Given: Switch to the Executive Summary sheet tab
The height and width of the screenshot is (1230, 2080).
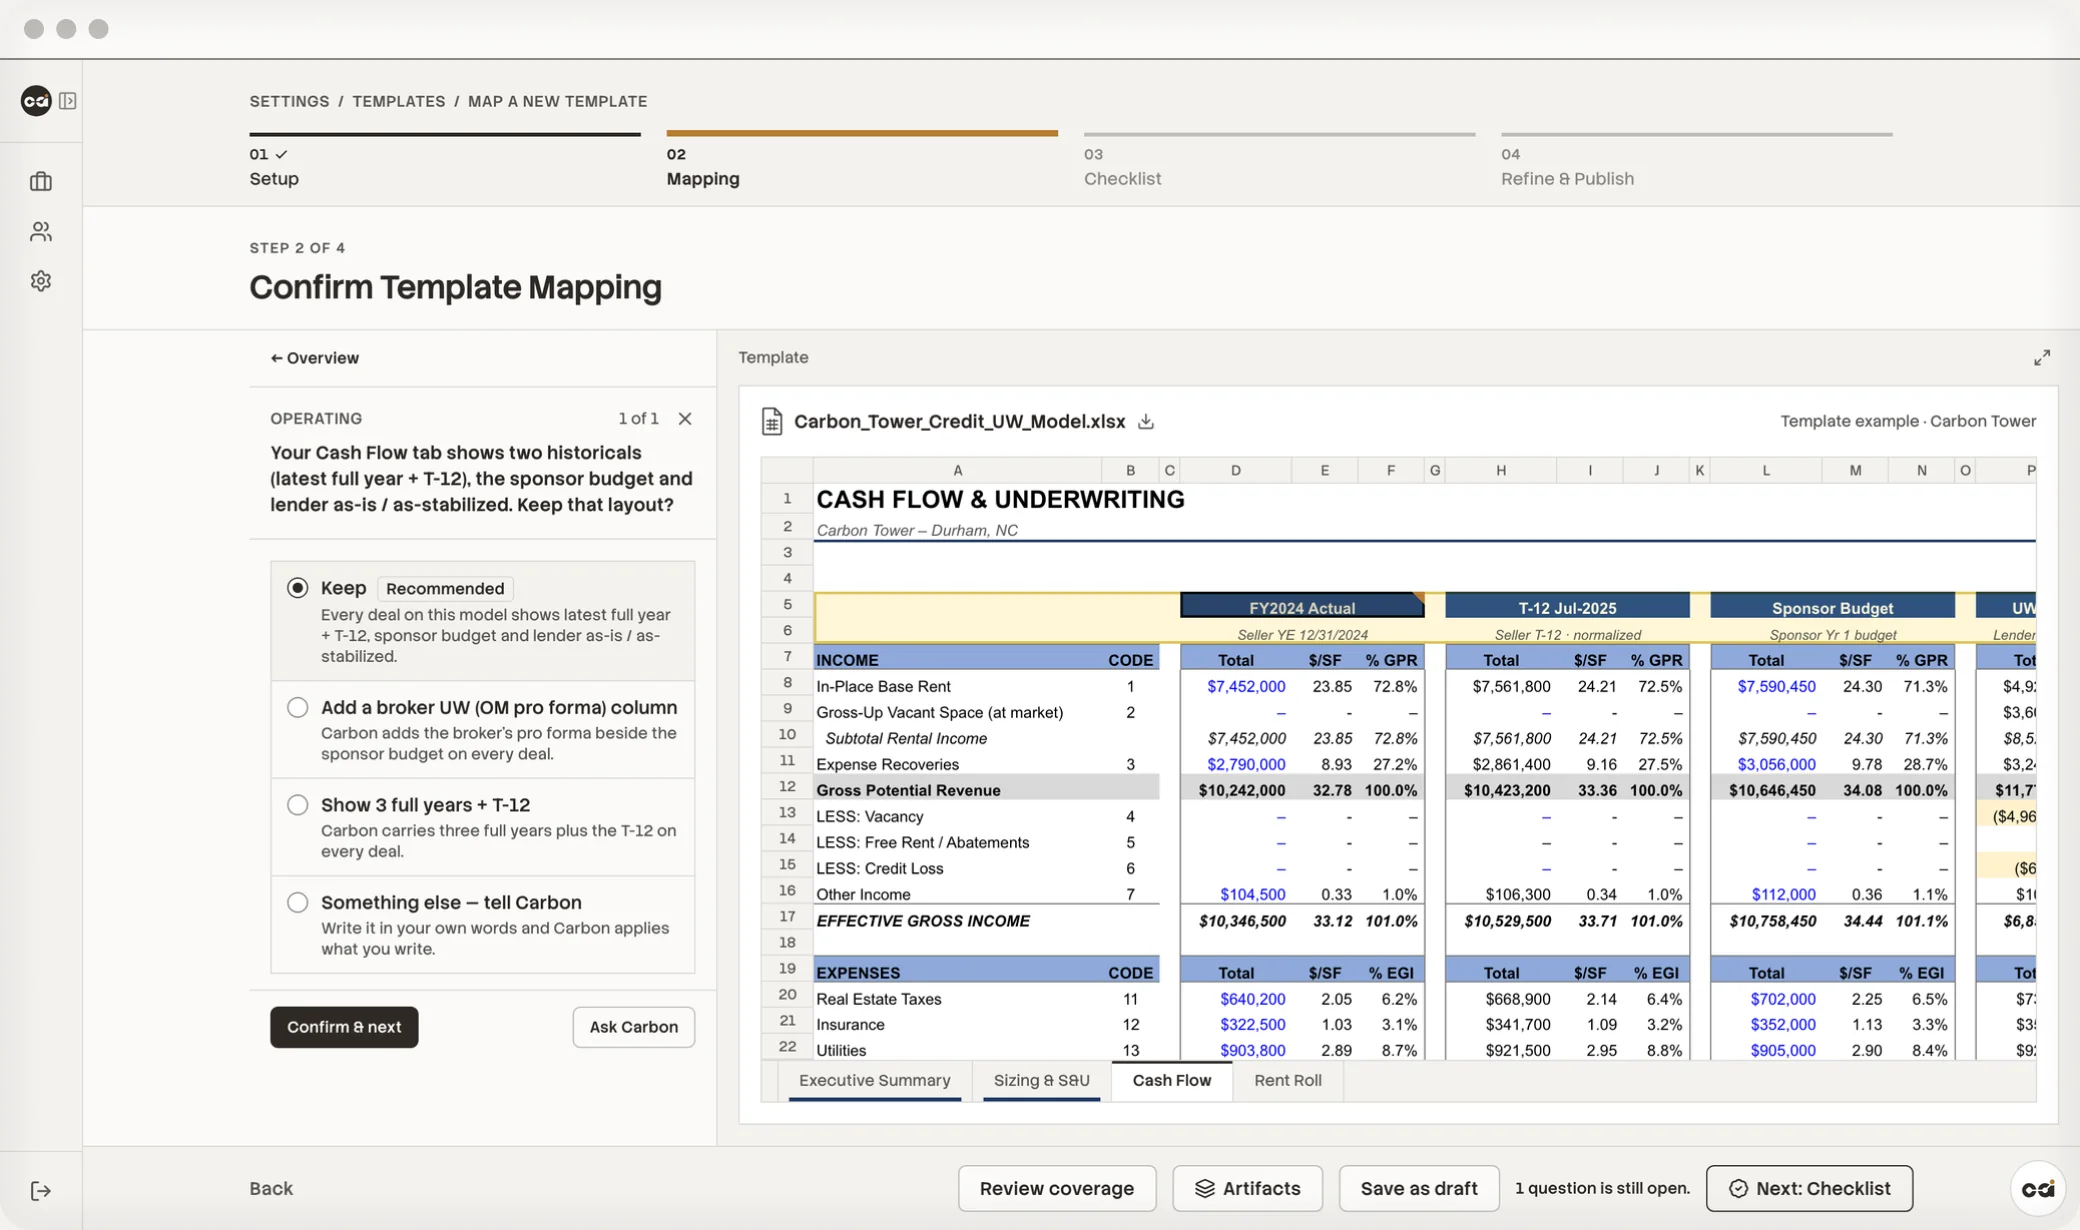Looking at the screenshot, I should [875, 1080].
